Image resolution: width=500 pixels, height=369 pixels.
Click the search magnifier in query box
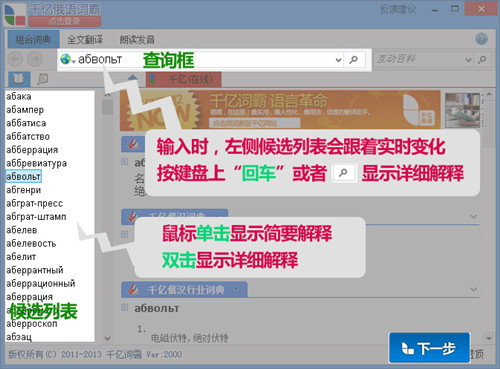tap(353, 60)
